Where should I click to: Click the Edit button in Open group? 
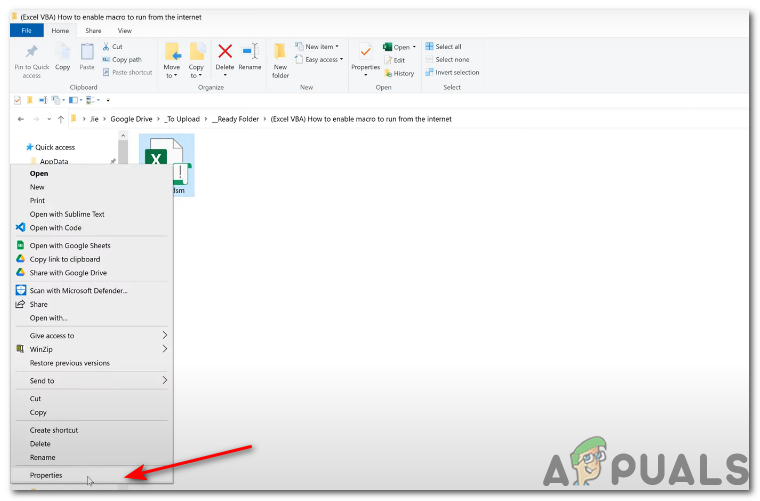click(395, 60)
